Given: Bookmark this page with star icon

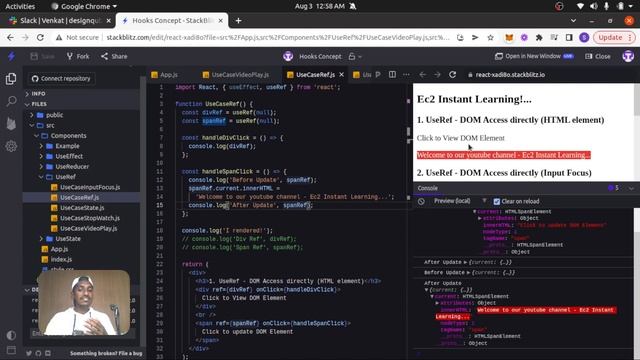Looking at the screenshot, I should (490, 38).
